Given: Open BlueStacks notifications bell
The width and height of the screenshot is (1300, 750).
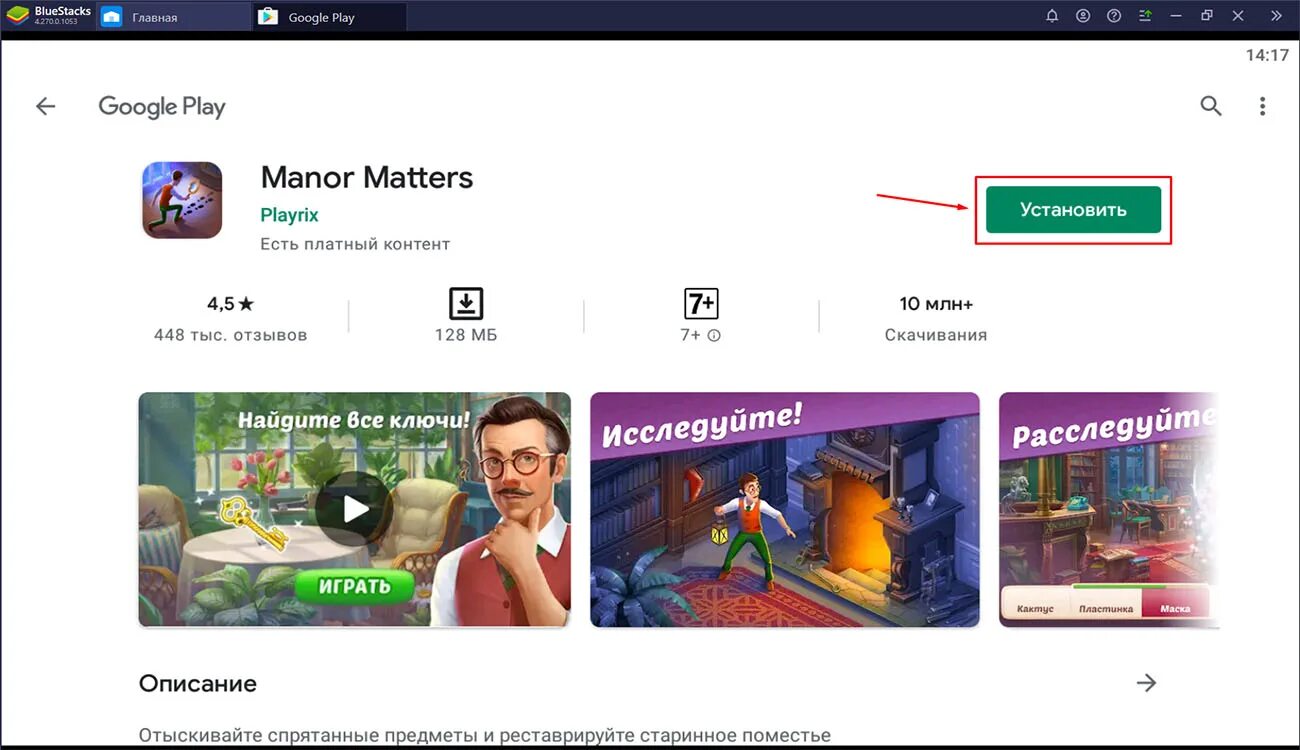Looking at the screenshot, I should tap(1052, 16).
